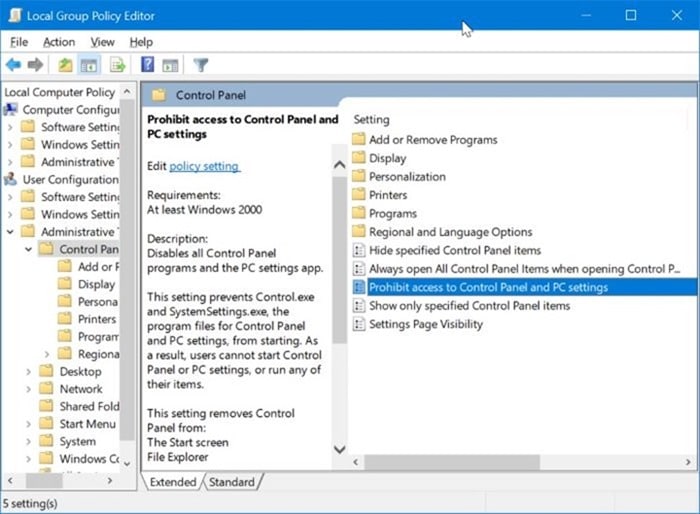
Task: Click Computer Configuration icon in tree
Action: (11, 109)
